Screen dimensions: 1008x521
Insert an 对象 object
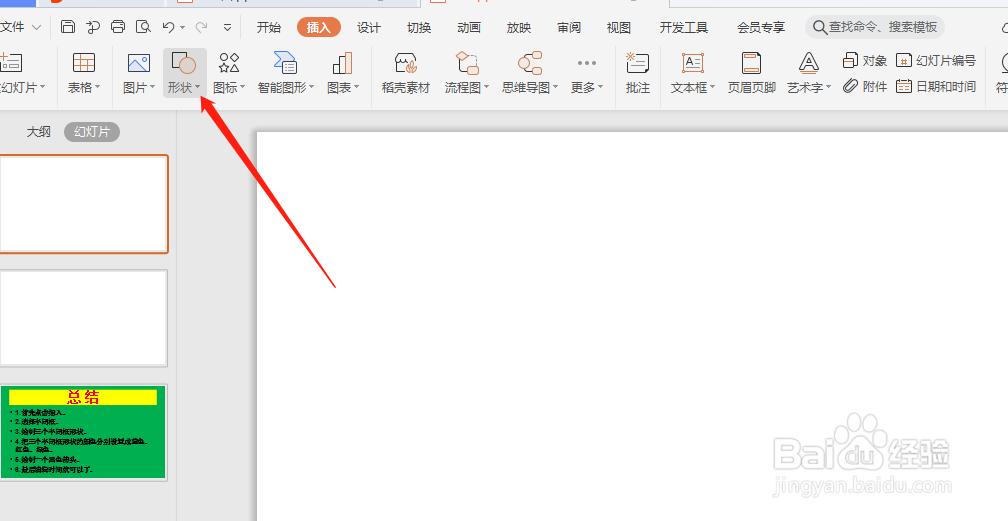(865, 60)
